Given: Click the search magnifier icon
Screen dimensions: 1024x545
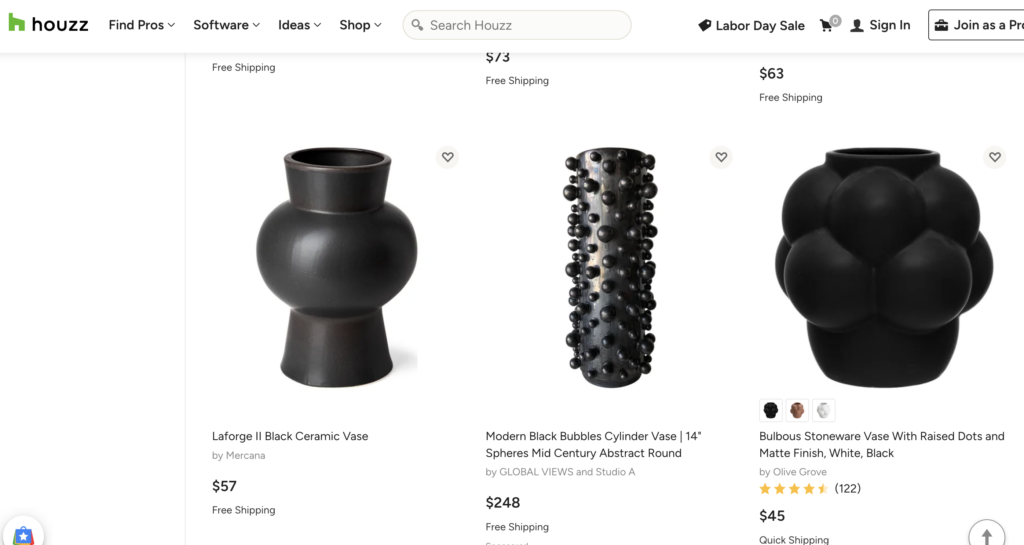Looking at the screenshot, I should click(417, 25).
